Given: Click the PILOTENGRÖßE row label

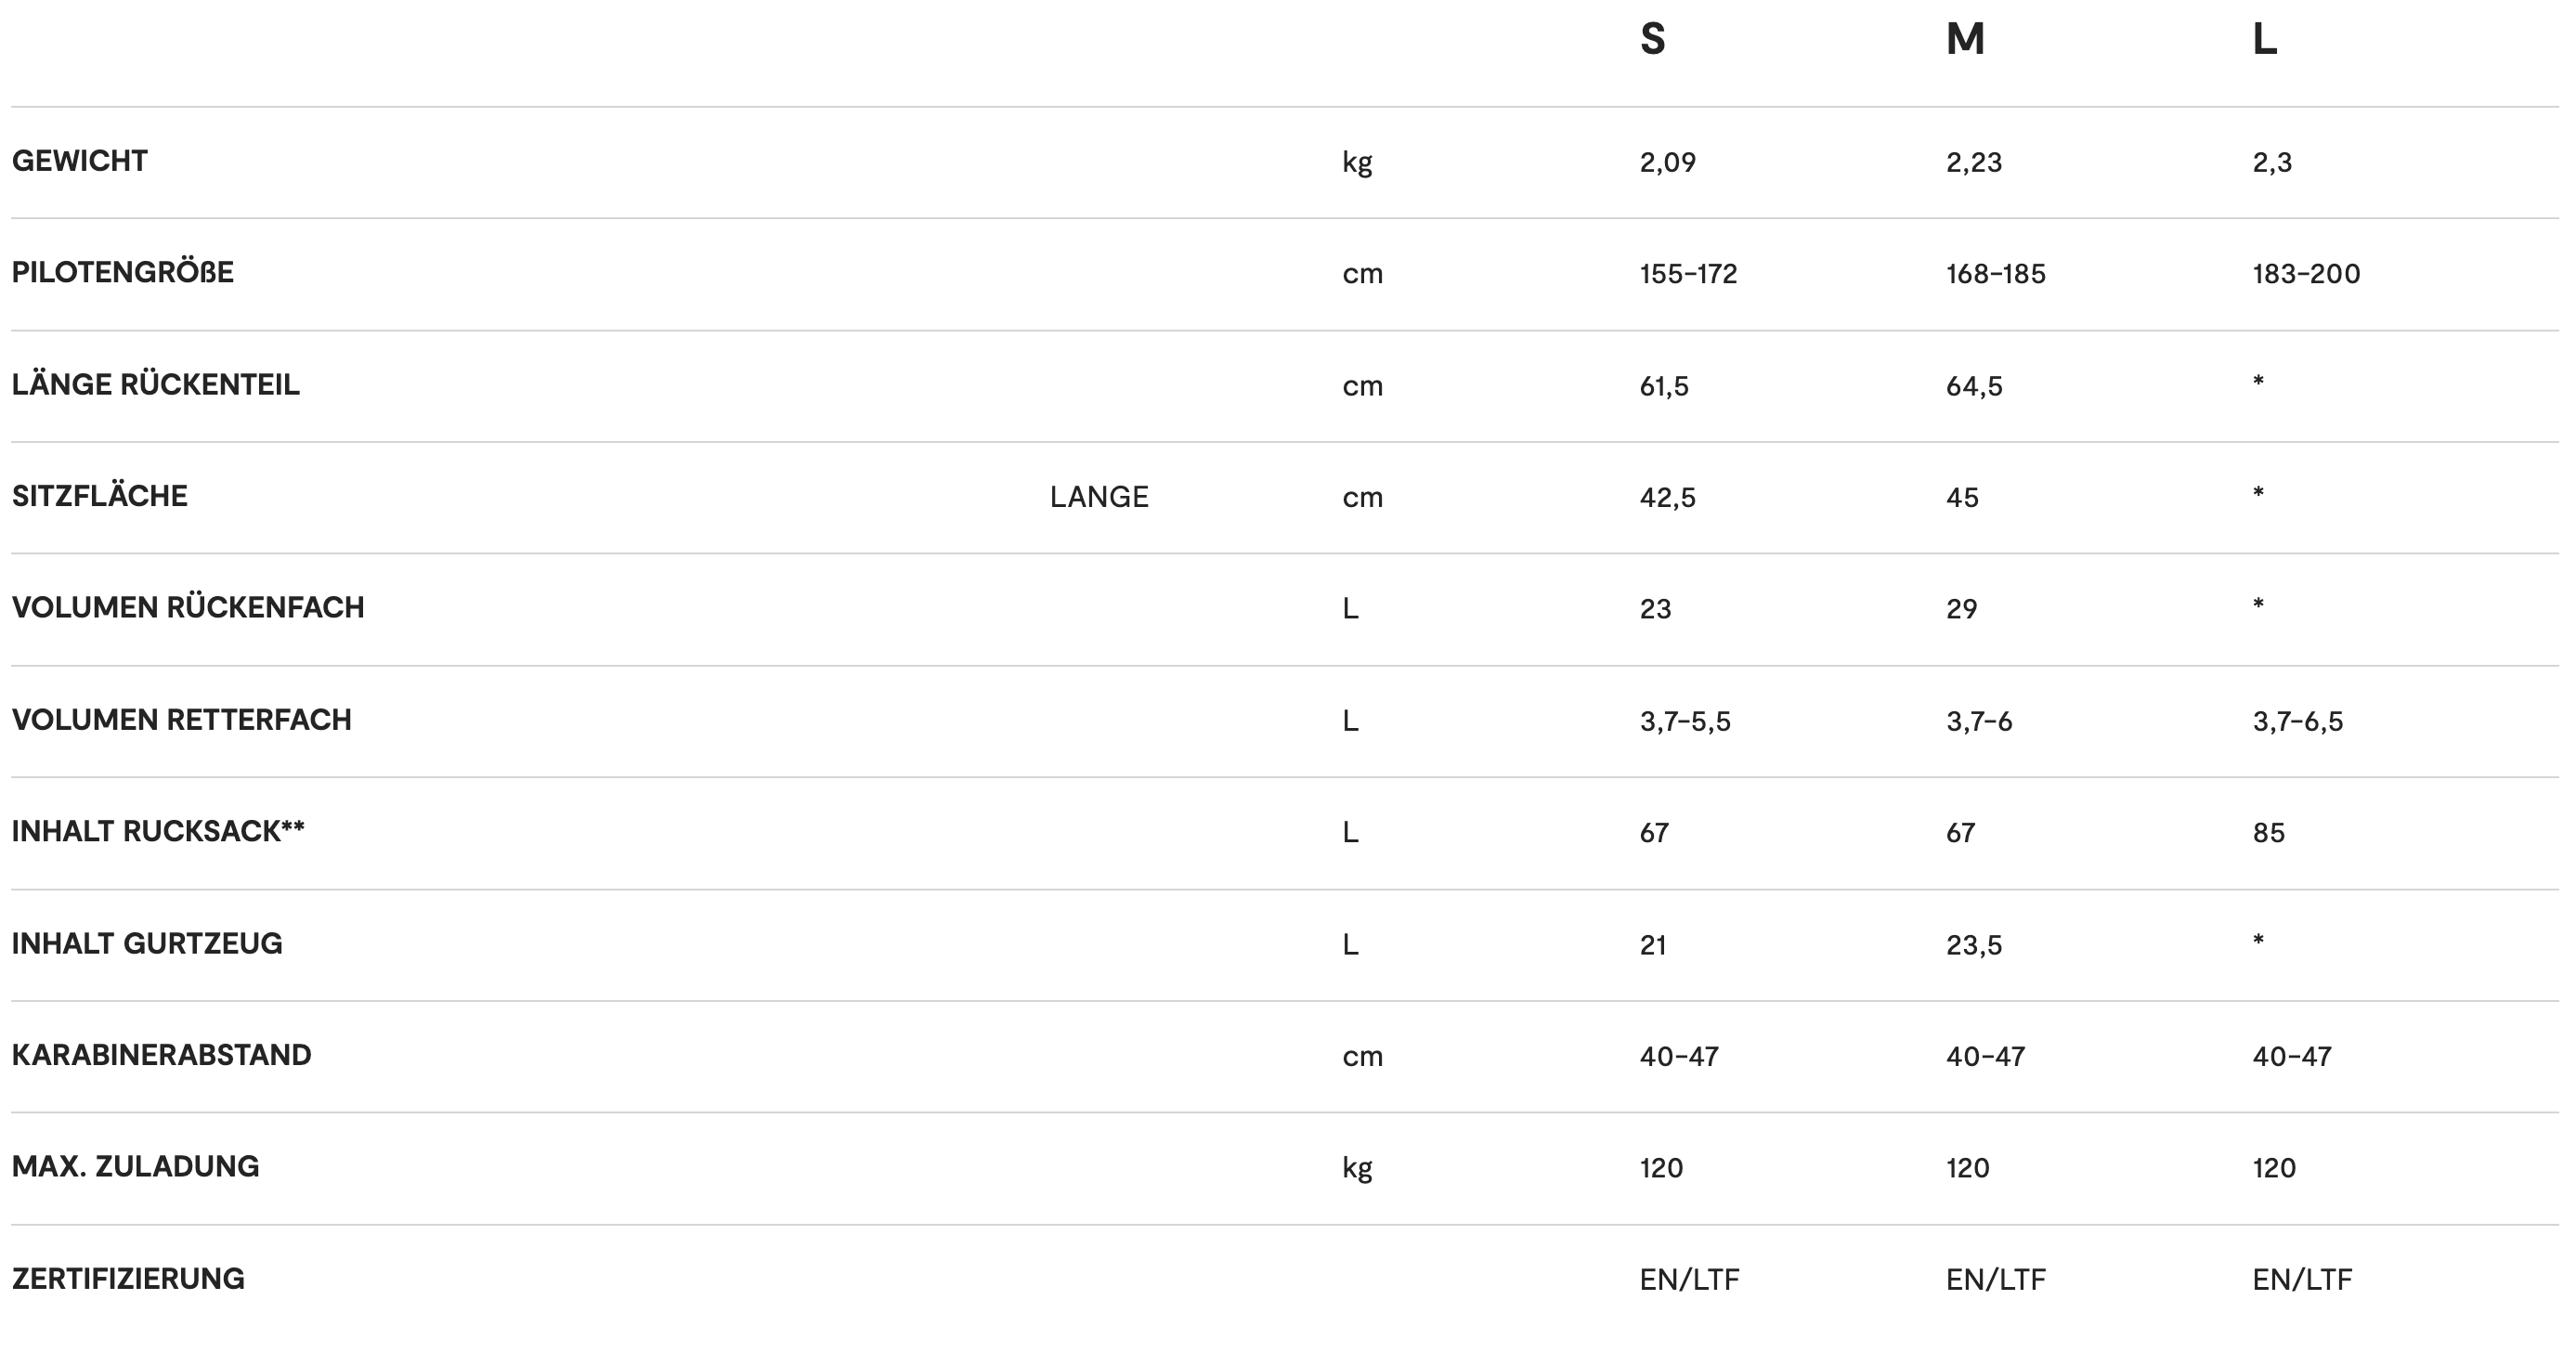Looking at the screenshot, I should (123, 272).
